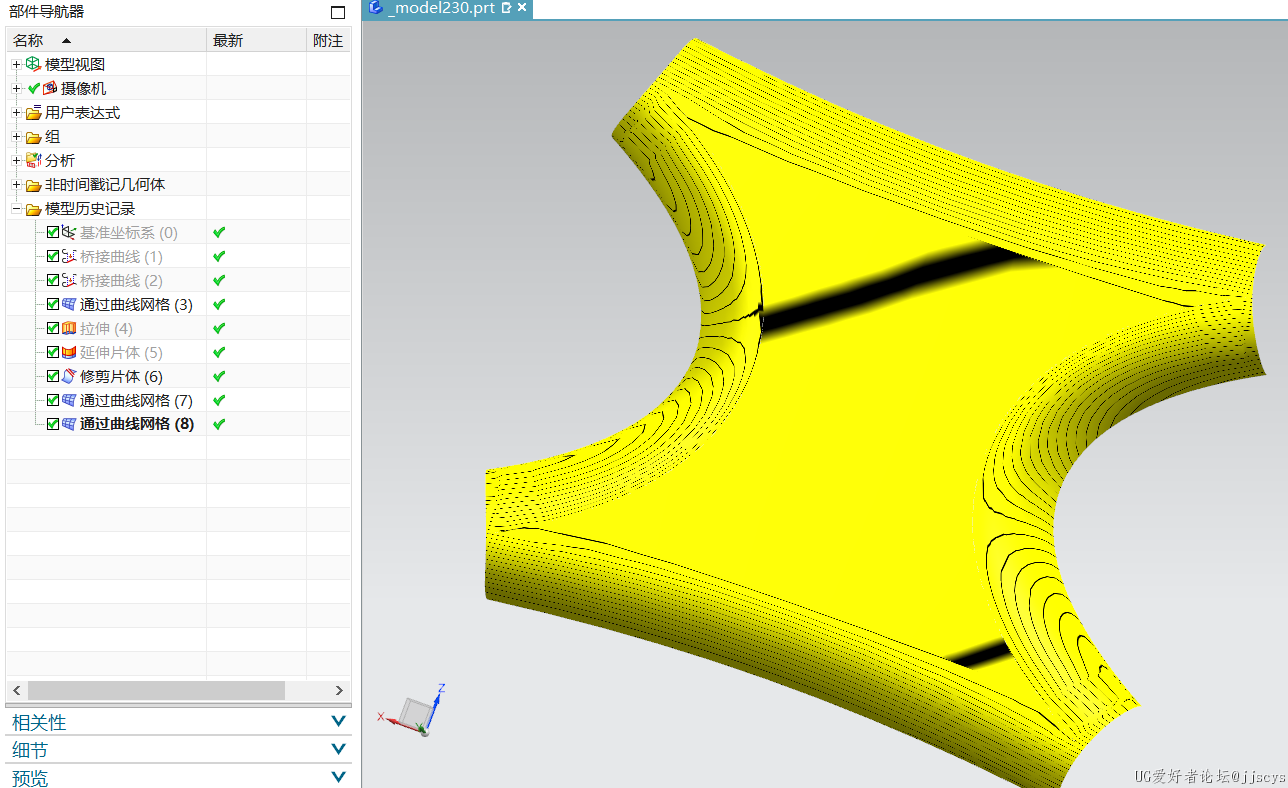This screenshot has width=1288, height=788.
Task: Click the part file icon on _model230.prt tab
Action: point(375,8)
